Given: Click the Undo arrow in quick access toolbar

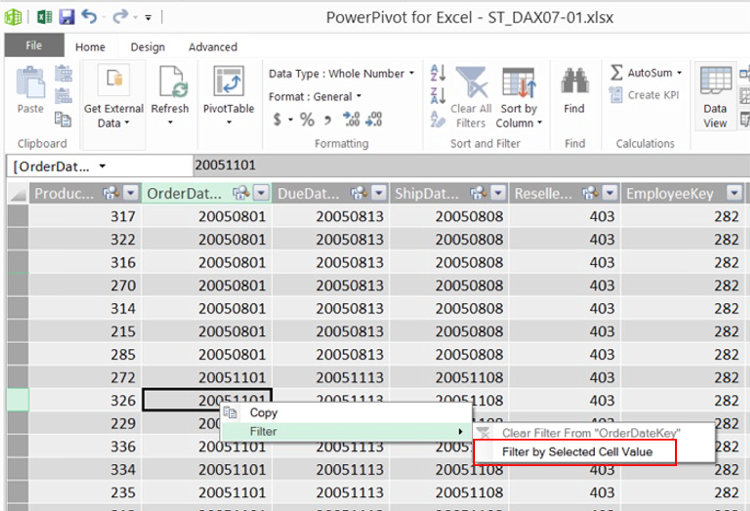Looking at the screenshot, I should [x=90, y=17].
